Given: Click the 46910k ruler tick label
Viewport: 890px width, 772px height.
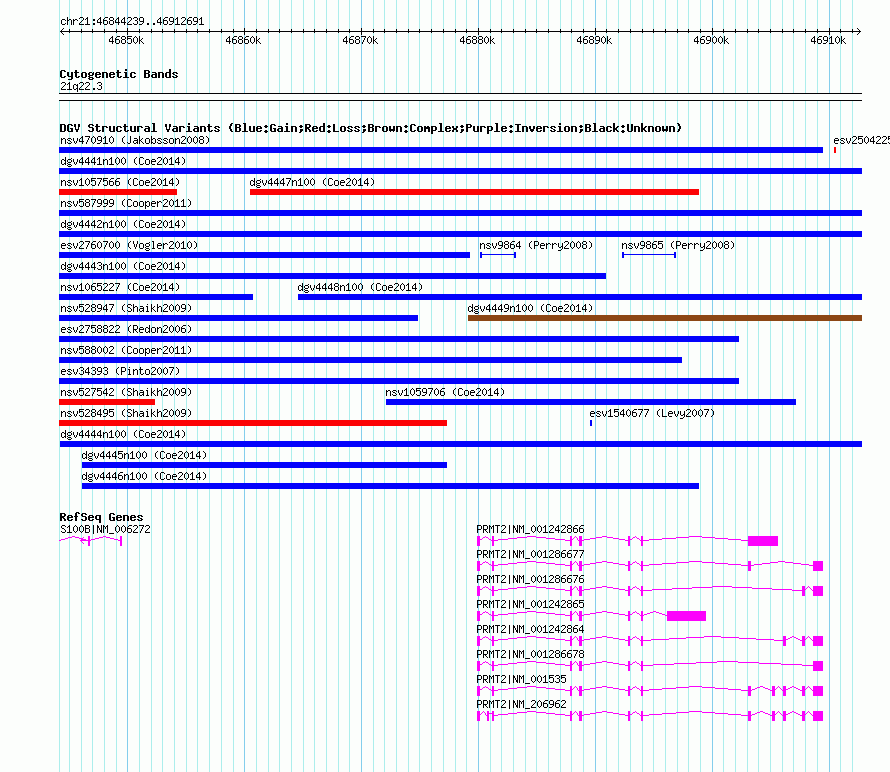Looking at the screenshot, I should 828,40.
